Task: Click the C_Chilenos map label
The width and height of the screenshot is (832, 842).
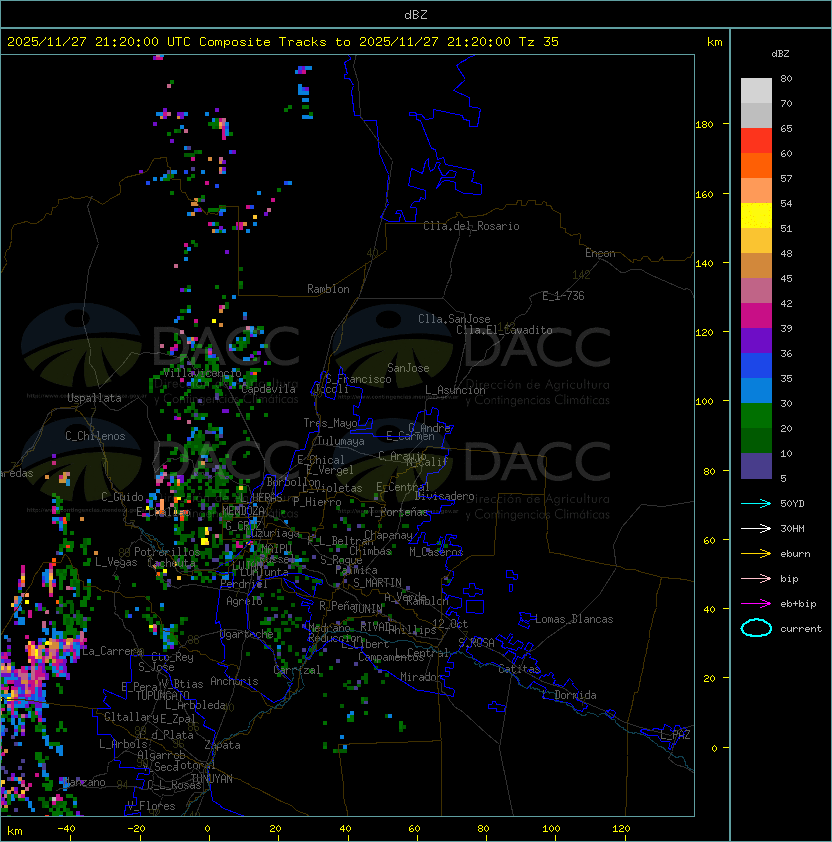Action: click(95, 436)
